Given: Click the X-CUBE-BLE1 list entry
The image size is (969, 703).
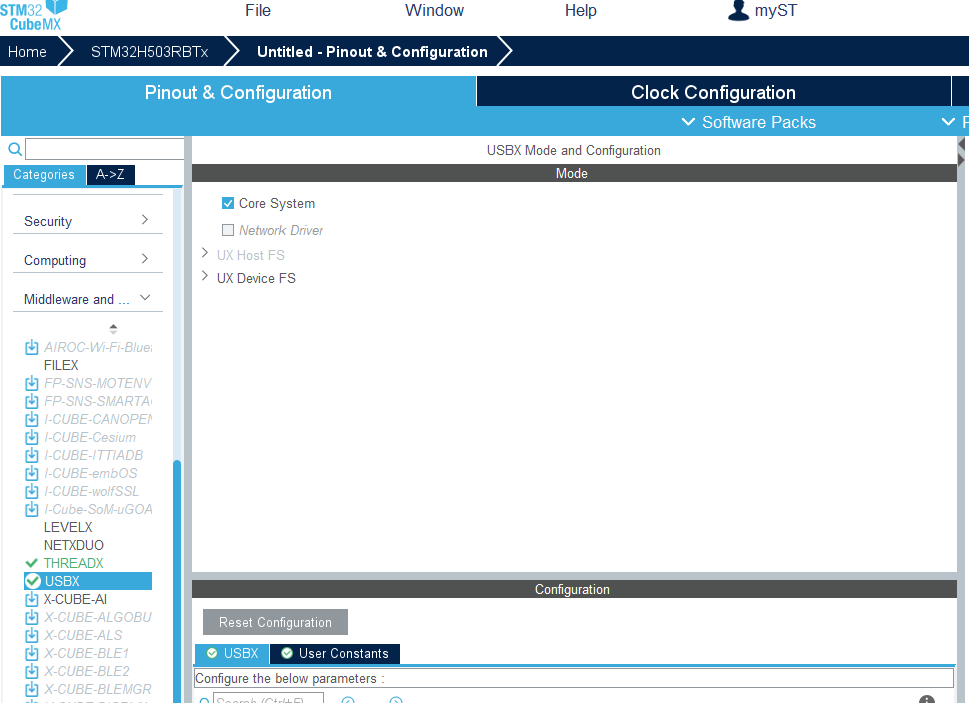Looking at the screenshot, I should point(87,653).
